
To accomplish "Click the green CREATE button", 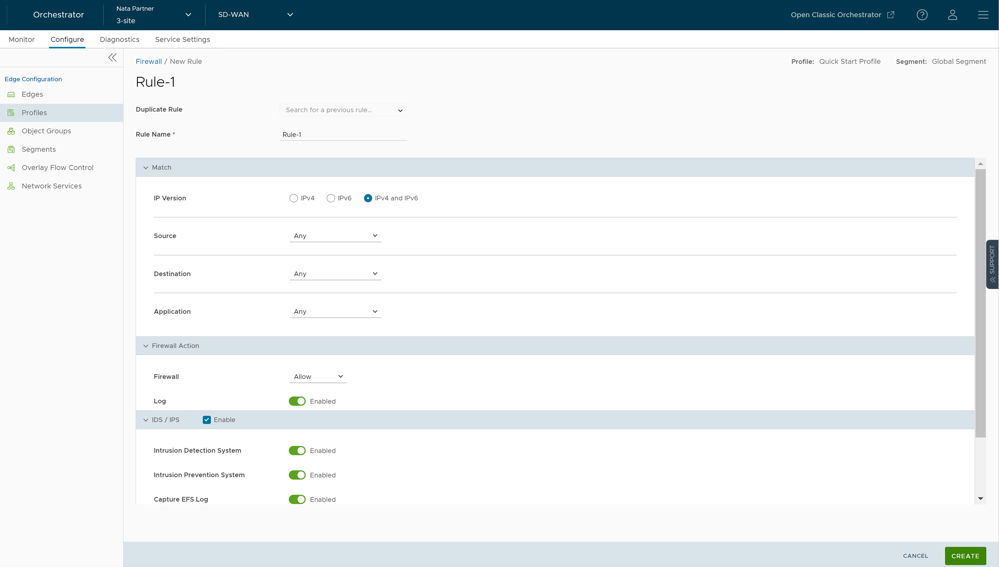I will pos(965,556).
